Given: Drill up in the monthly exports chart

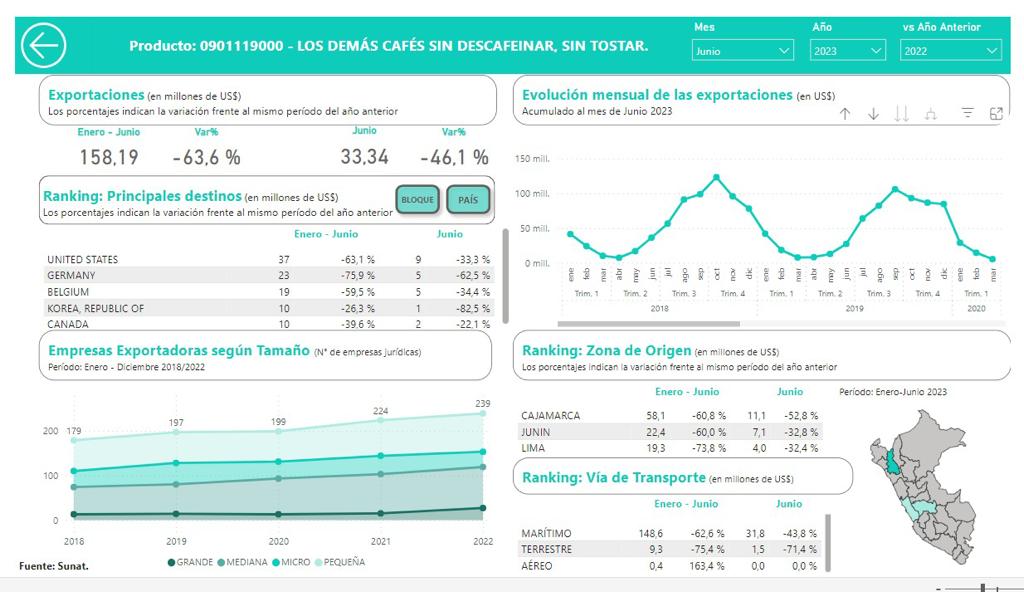Looking at the screenshot, I should tap(845, 114).
